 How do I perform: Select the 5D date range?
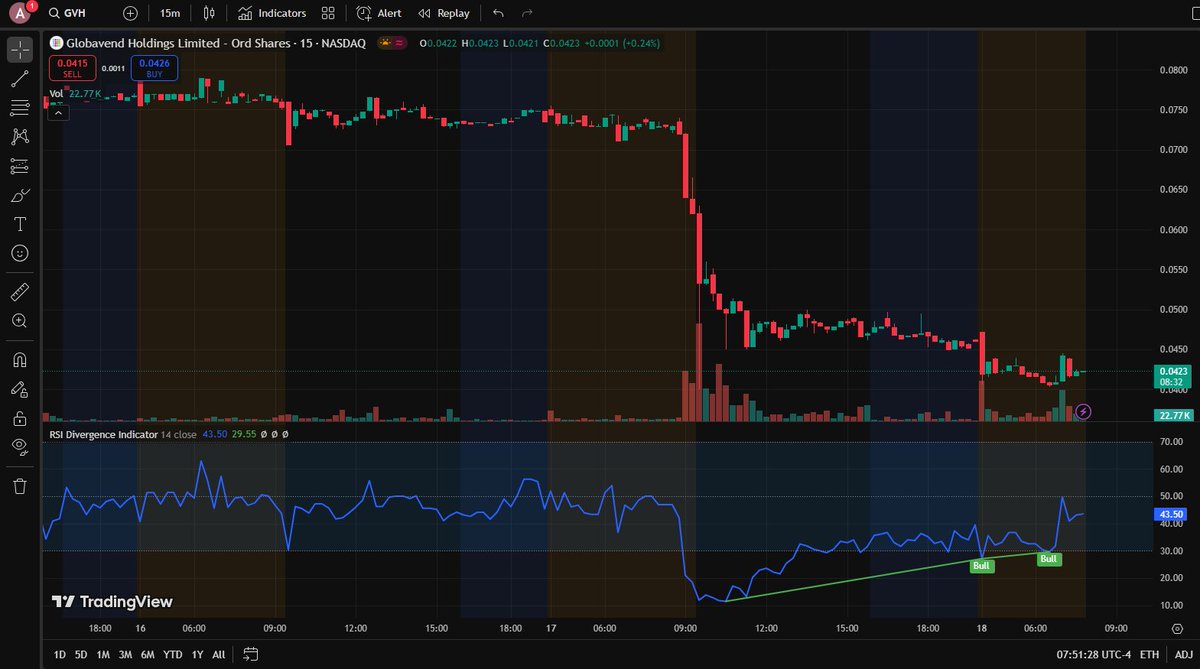[x=80, y=655]
